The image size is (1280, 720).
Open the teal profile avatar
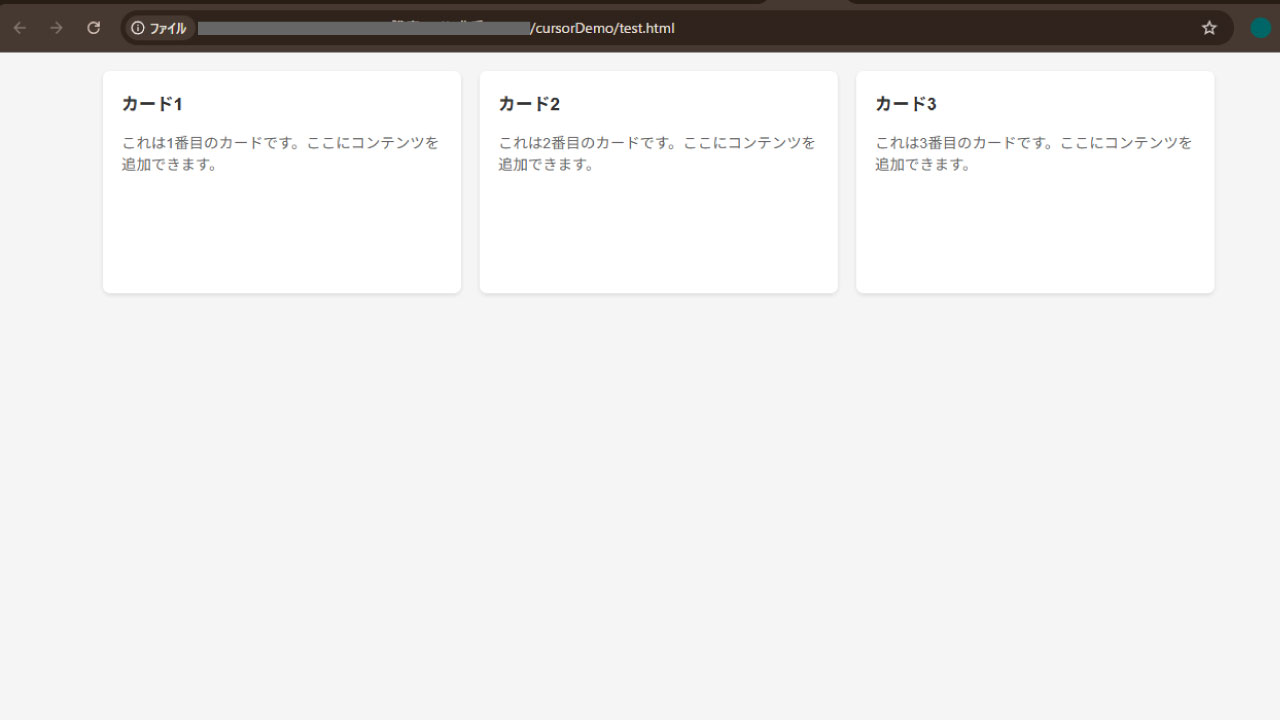(1261, 28)
